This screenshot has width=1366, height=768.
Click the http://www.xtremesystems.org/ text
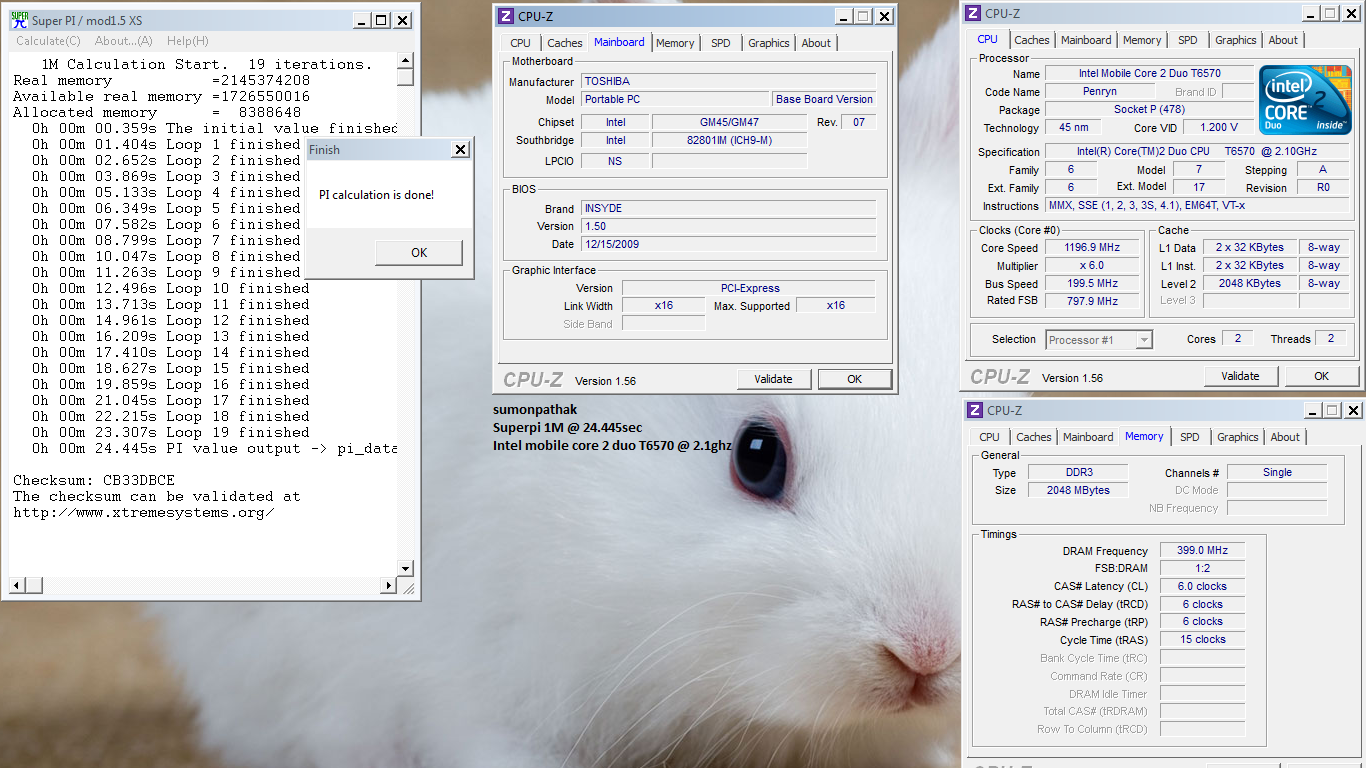coord(143,512)
